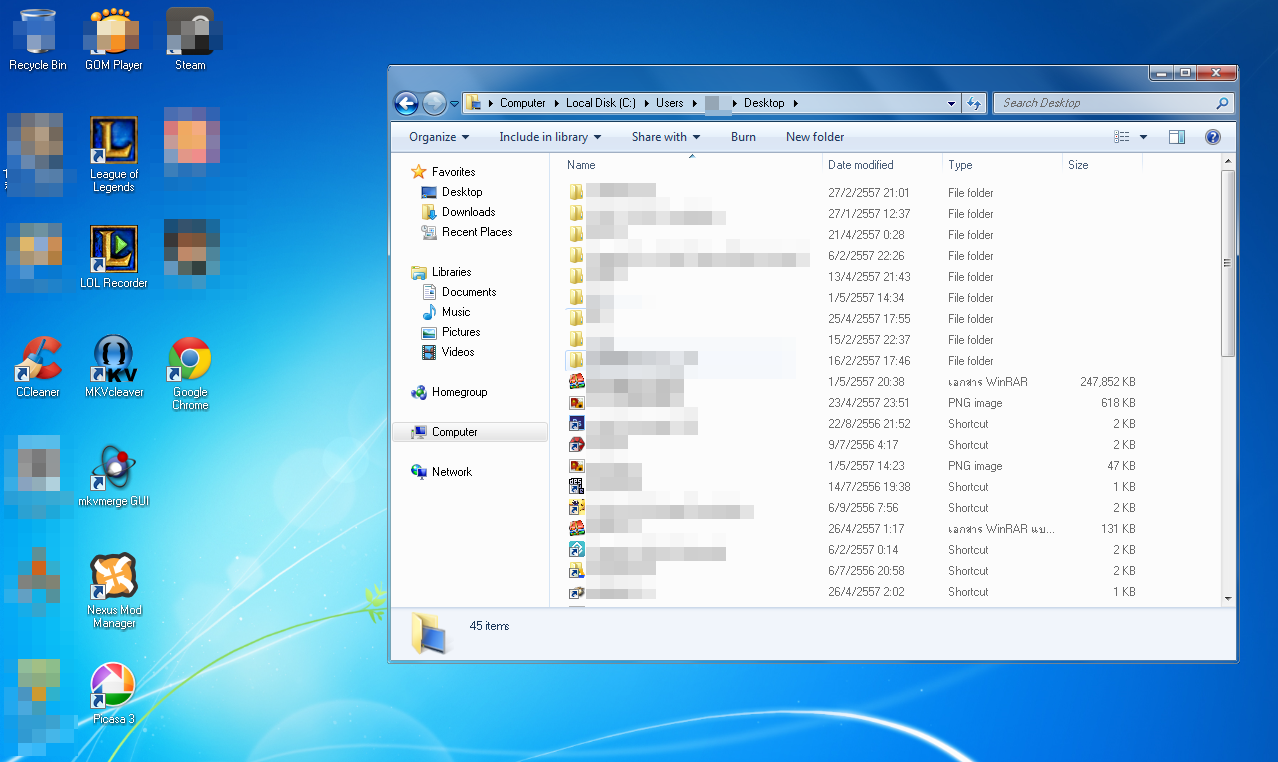Open the Organize dropdown menu
This screenshot has height=762, width=1278.
(x=439, y=137)
